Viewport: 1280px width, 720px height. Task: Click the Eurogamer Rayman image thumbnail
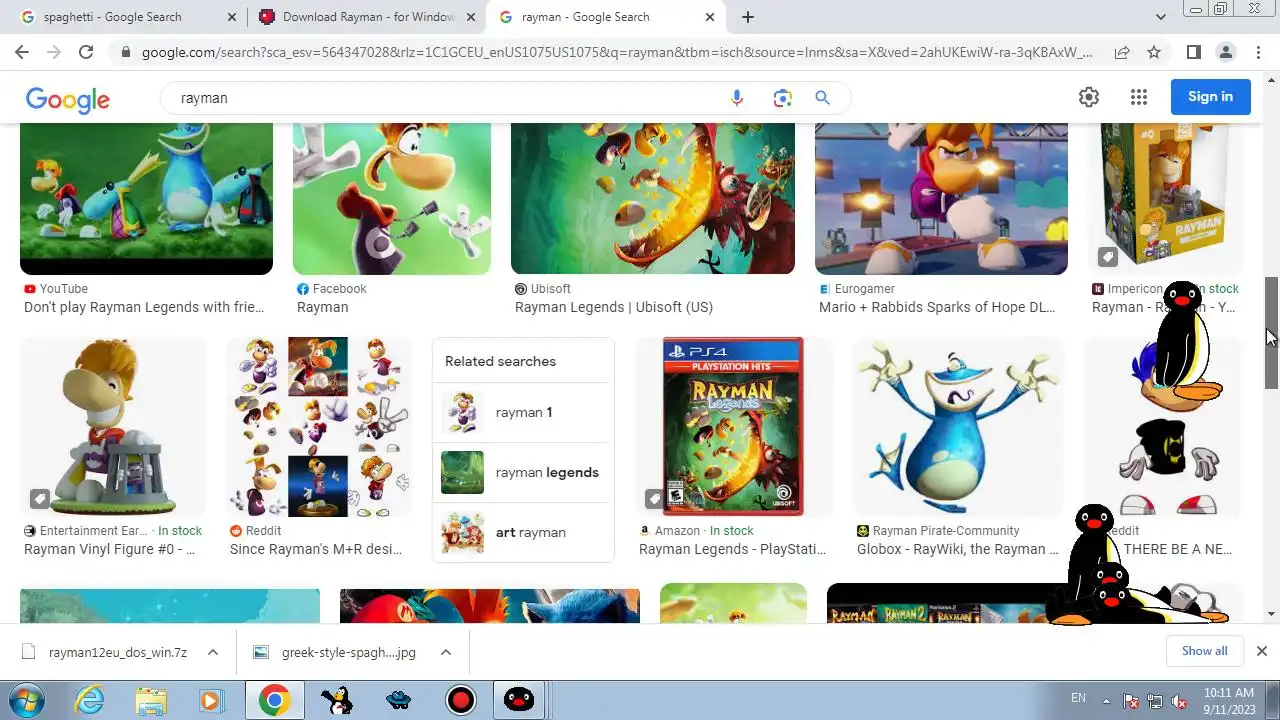[x=941, y=198]
